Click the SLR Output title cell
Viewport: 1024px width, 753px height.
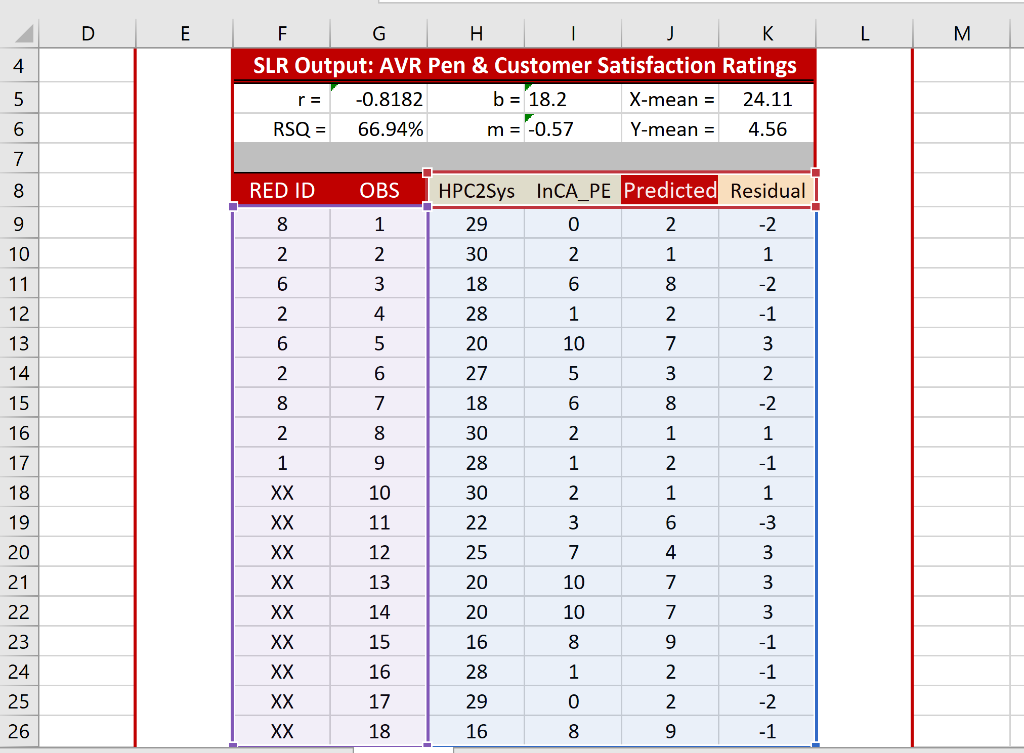click(523, 65)
